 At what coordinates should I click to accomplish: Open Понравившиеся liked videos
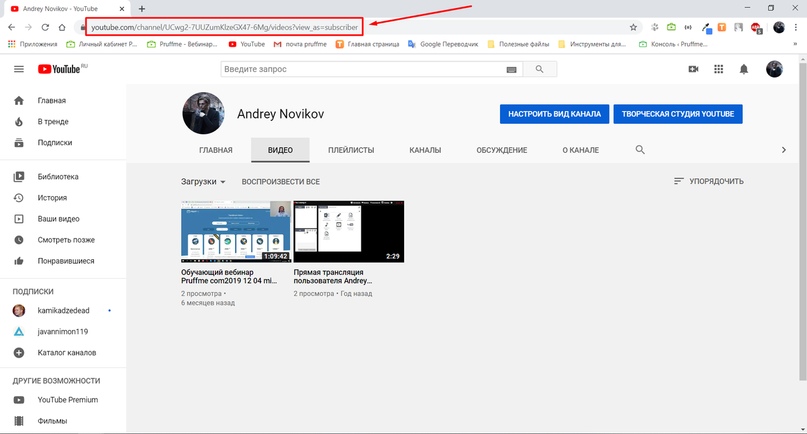coord(63,261)
